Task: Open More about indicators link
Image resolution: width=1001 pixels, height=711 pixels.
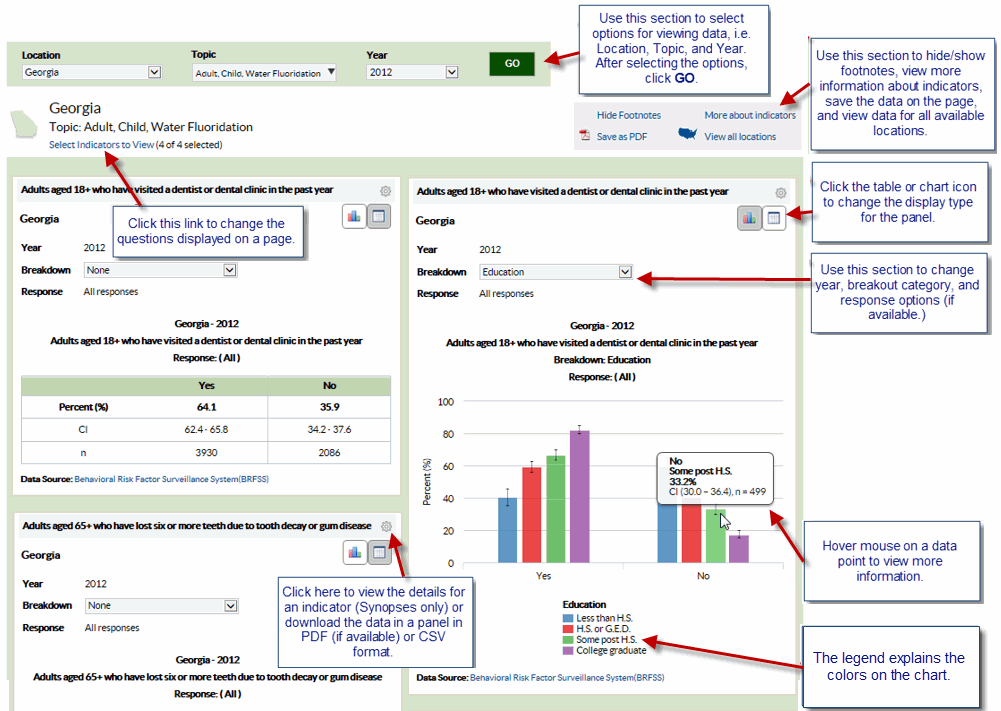Action: (749, 116)
